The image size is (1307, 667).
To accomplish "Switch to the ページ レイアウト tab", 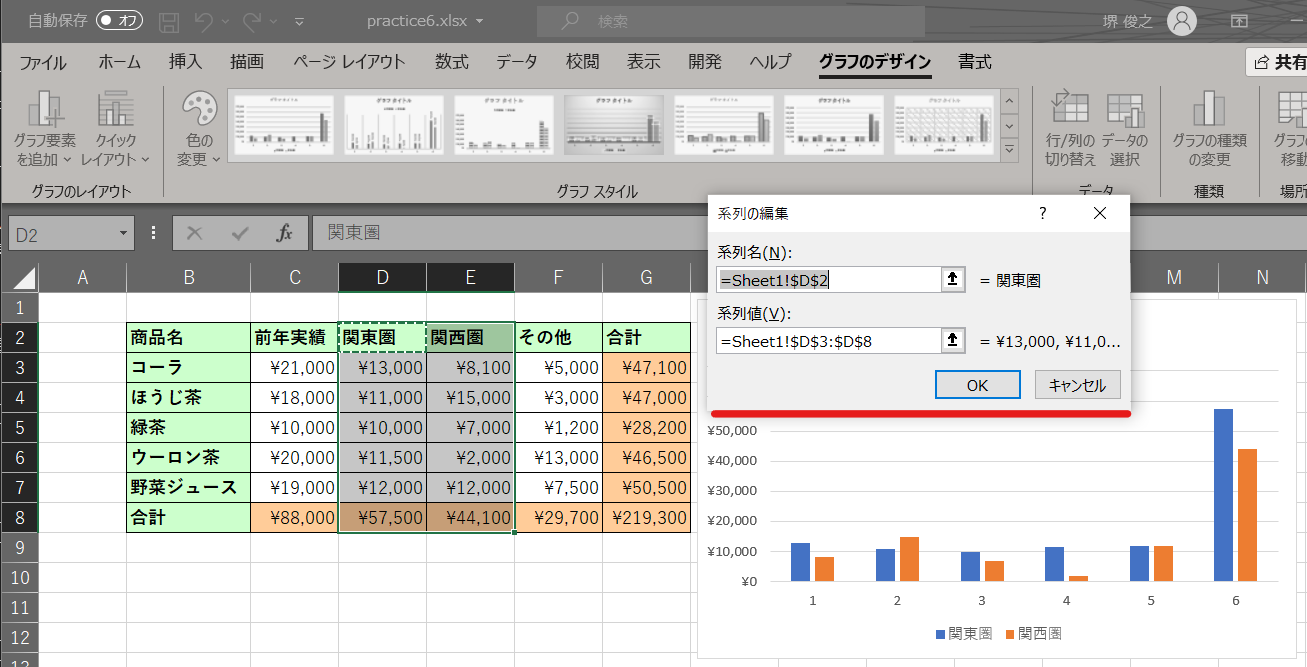I will pos(349,62).
